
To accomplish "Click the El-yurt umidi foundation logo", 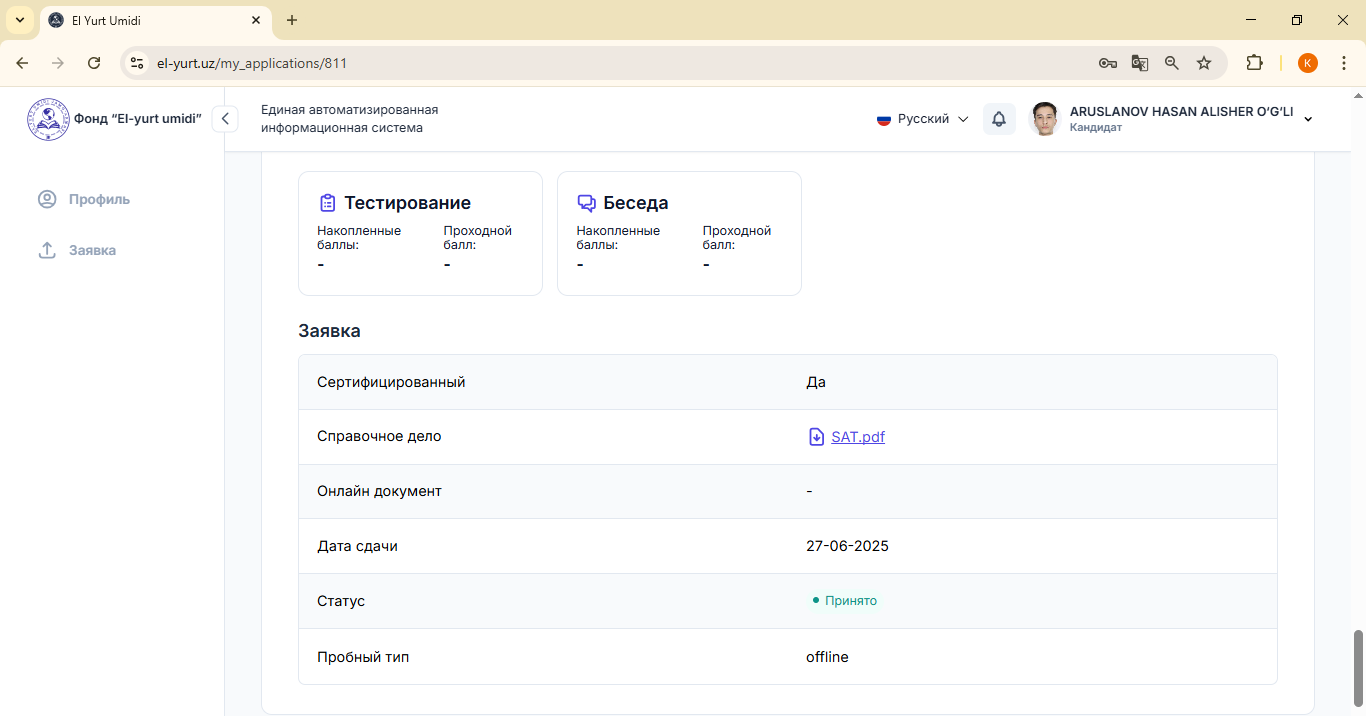I will [x=48, y=119].
